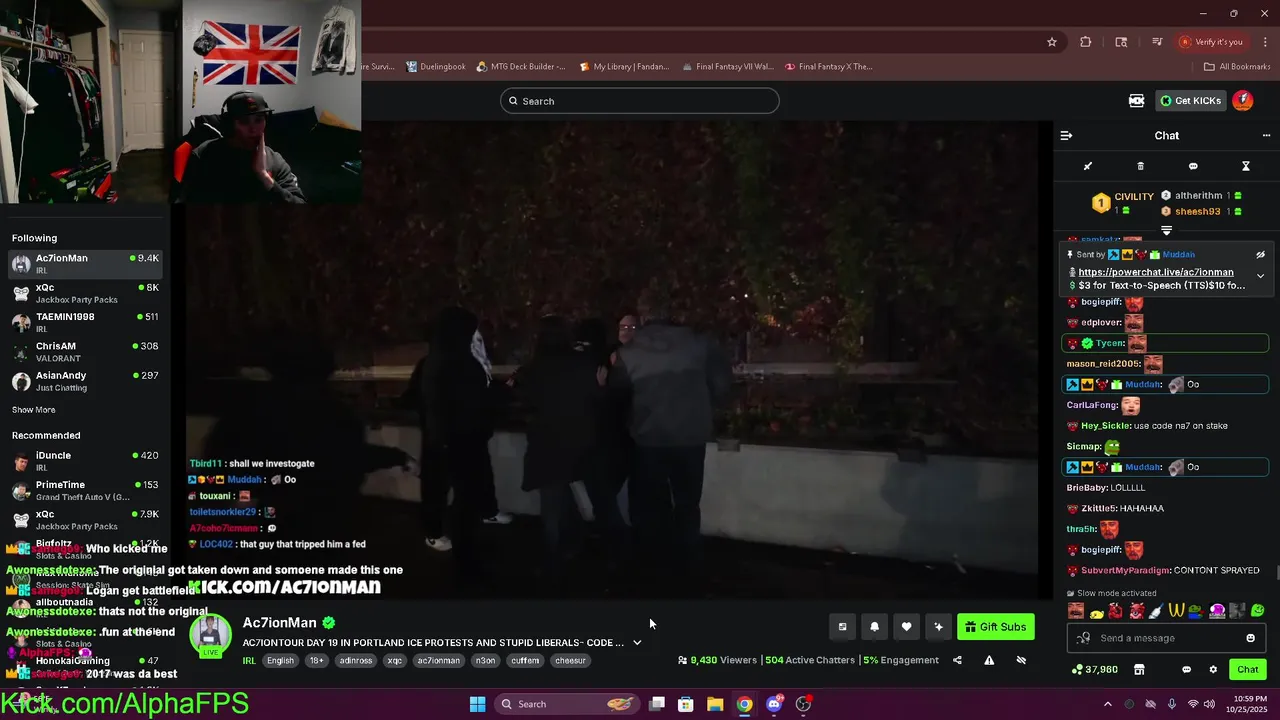Click the Verify it's you profile button
The image size is (1280, 720).
(1211, 42)
